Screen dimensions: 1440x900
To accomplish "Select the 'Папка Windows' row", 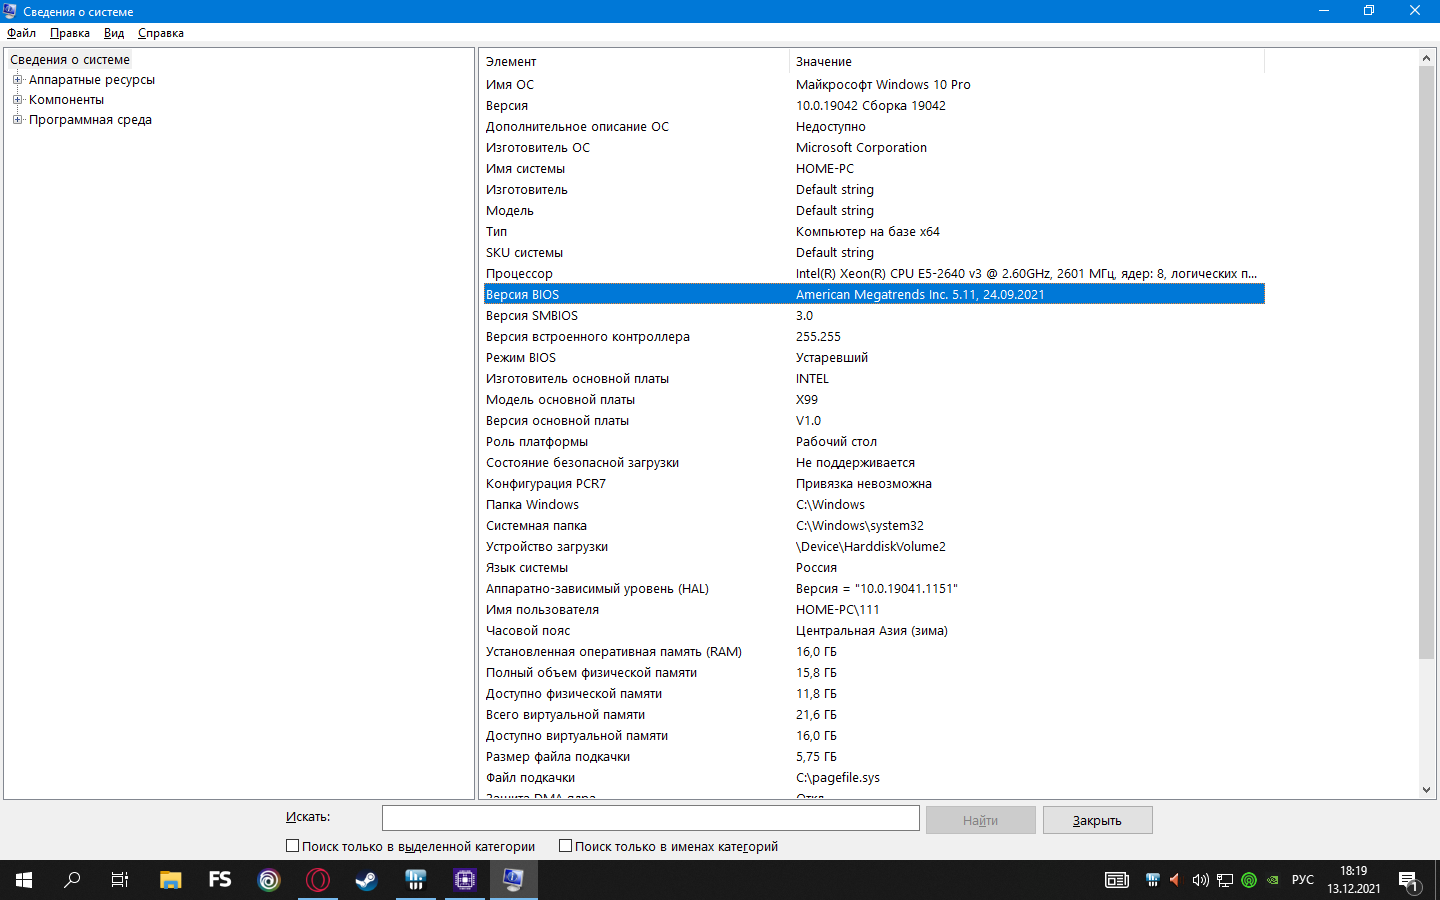I will click(x=874, y=505).
